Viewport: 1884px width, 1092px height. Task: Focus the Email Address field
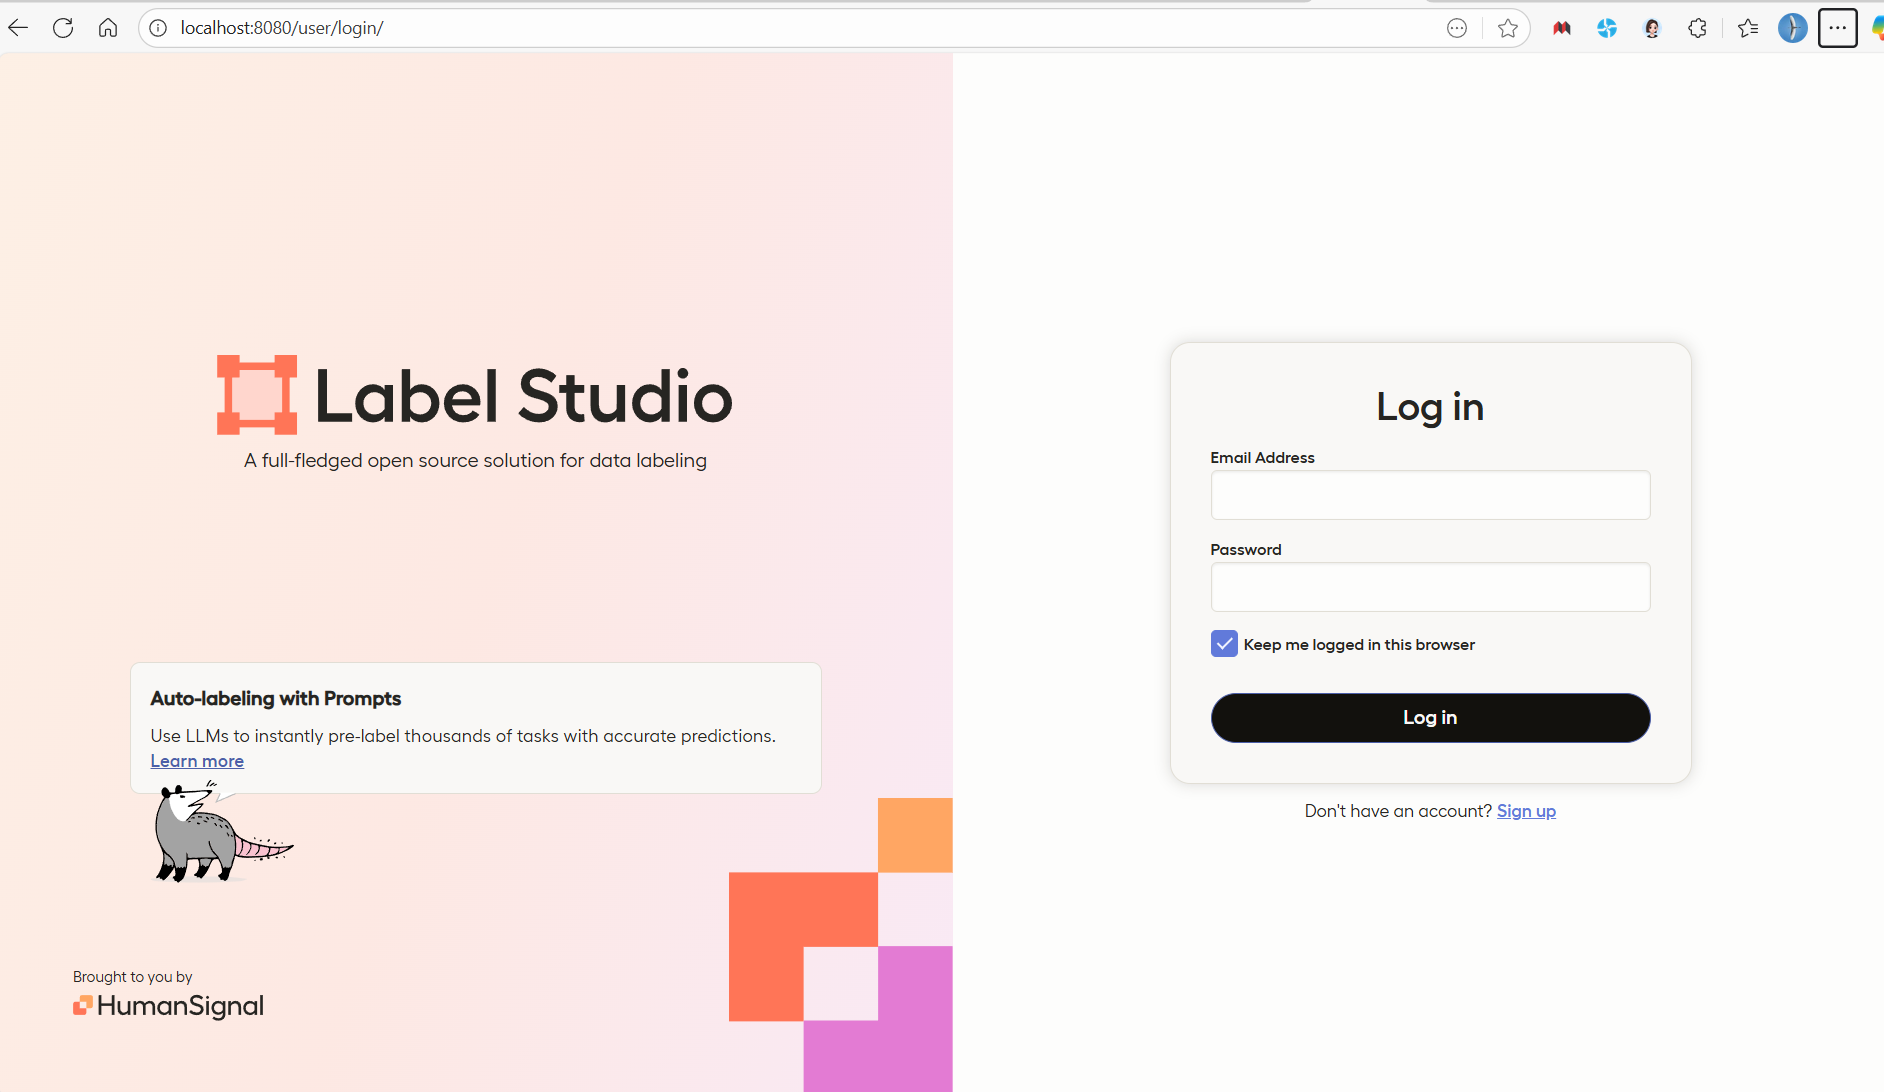click(1430, 495)
